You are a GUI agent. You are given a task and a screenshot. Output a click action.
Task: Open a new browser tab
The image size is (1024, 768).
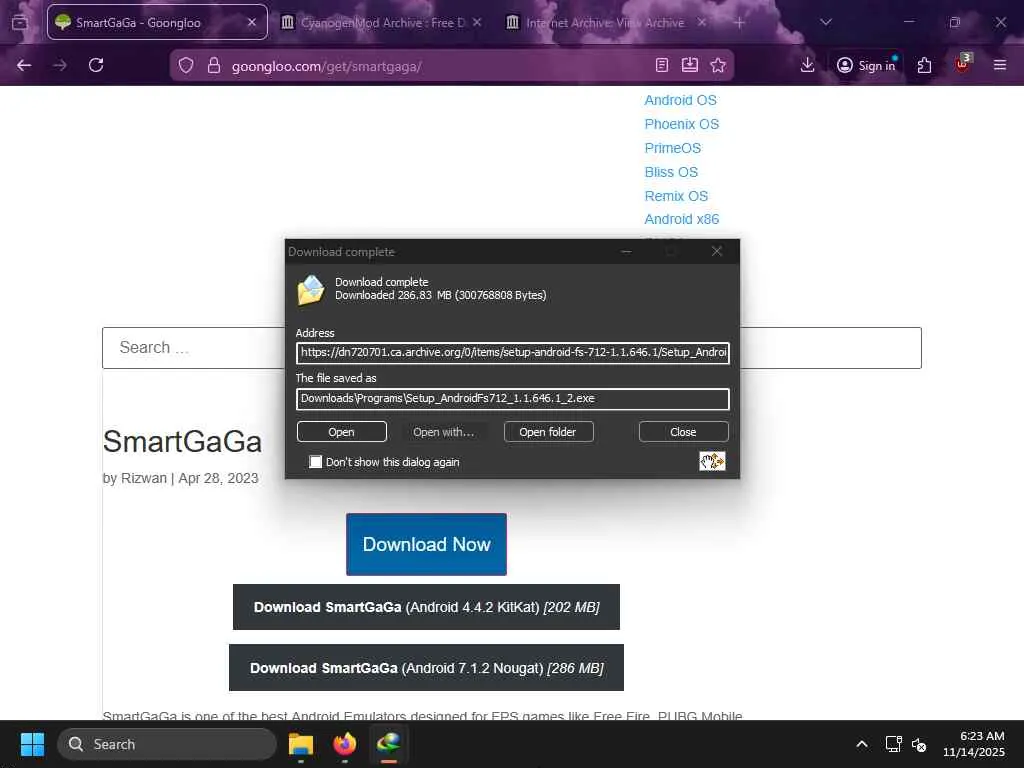(739, 22)
